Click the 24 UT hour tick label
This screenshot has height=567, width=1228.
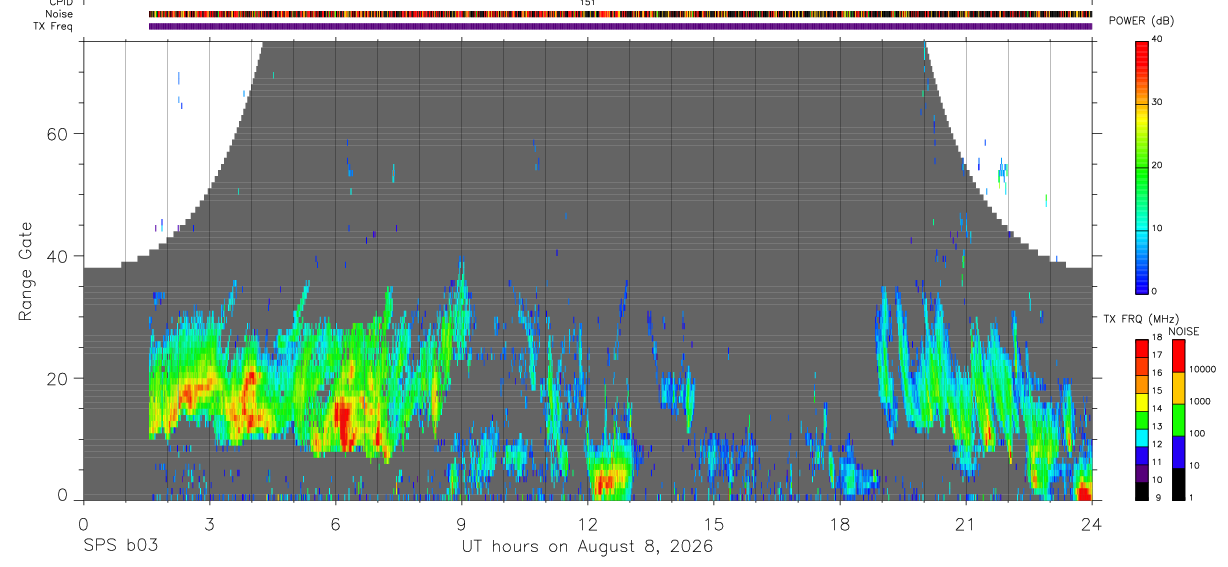(1092, 524)
